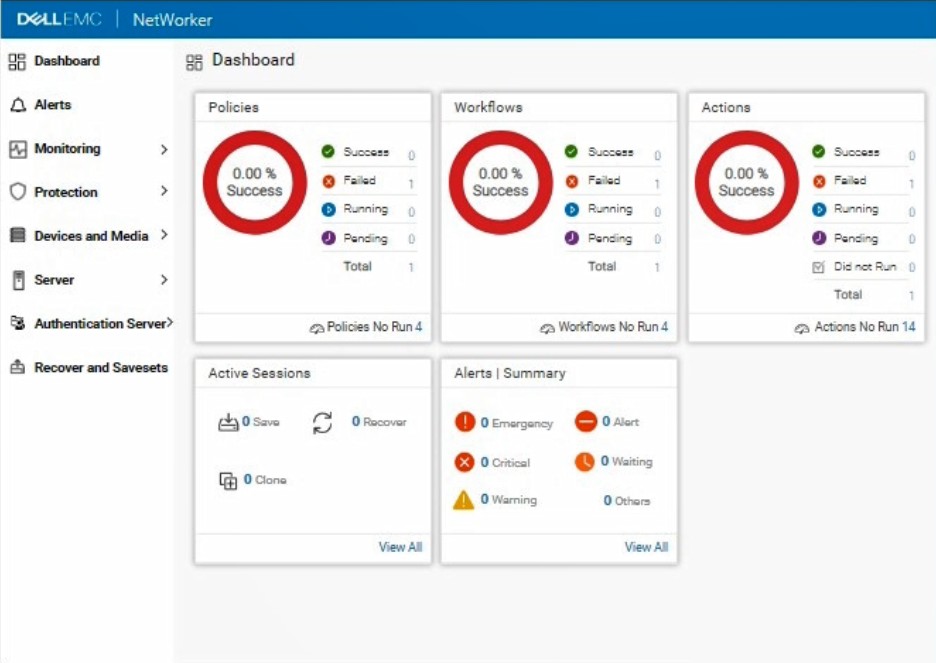Image resolution: width=936 pixels, height=663 pixels.
Task: Open View All in Active Sessions
Action: [x=400, y=547]
